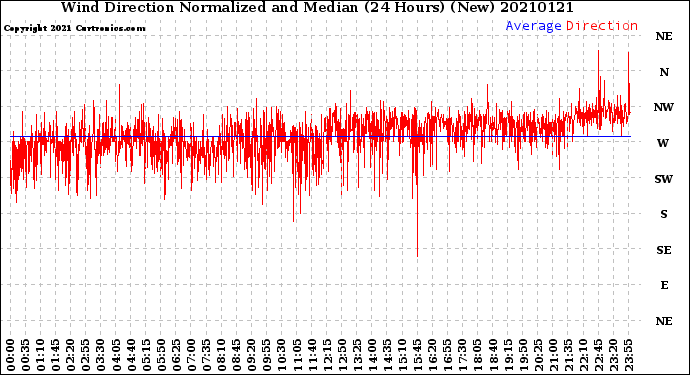This screenshot has width=690, height=375.
Task: Click the '21:35' time axis label
Action: (568, 356)
